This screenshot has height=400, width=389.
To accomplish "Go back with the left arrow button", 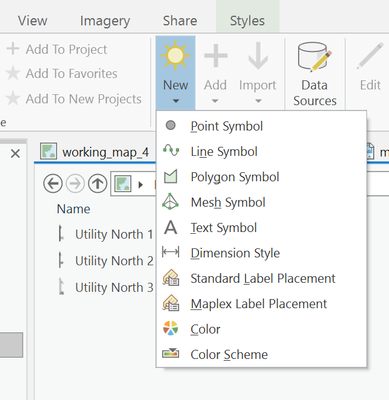I will 53,183.
